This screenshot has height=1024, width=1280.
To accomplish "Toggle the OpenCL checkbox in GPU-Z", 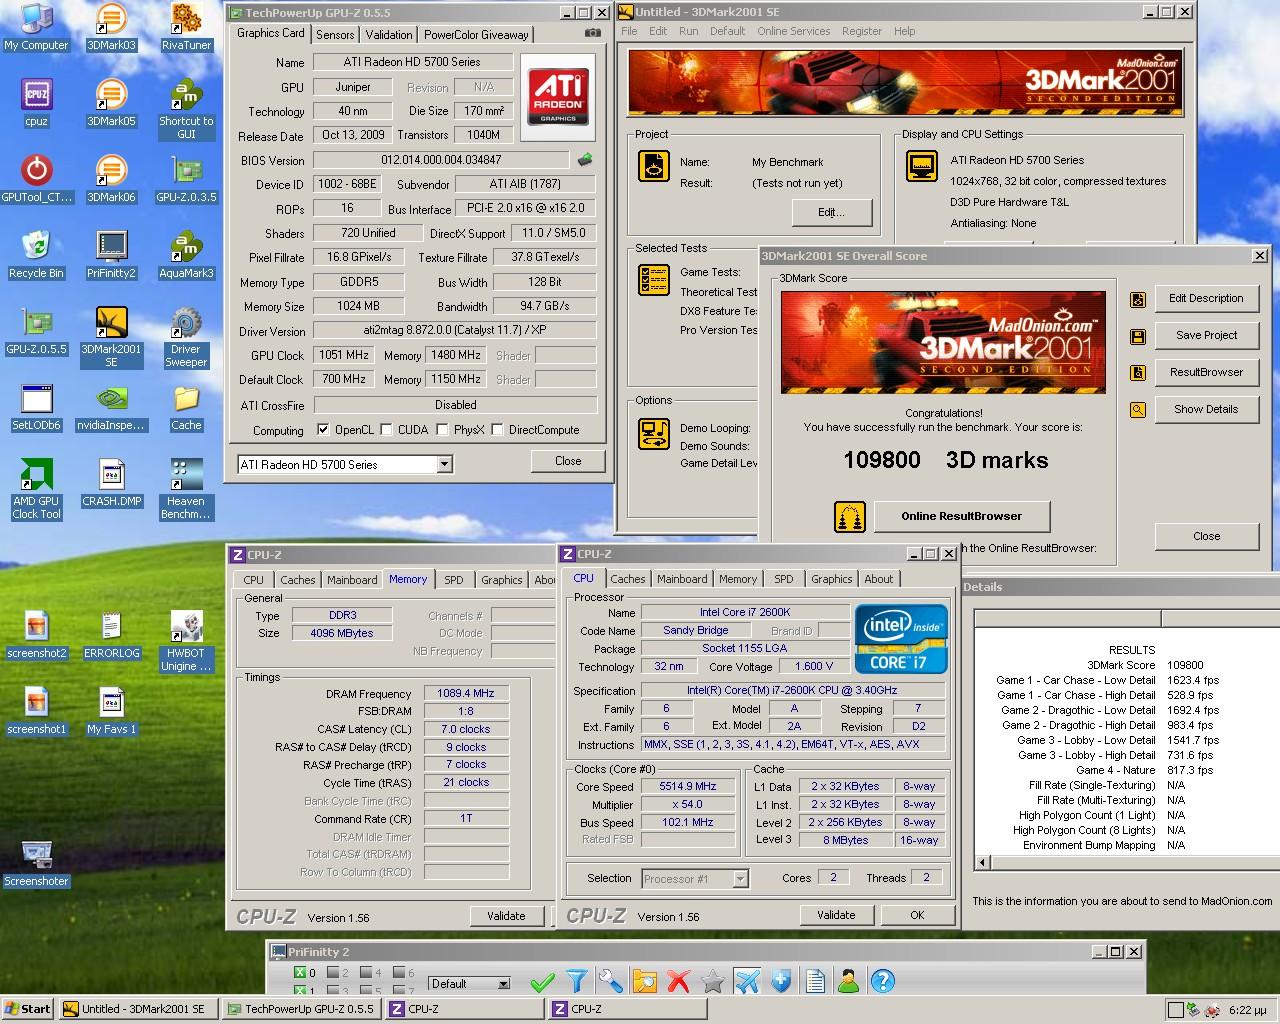I will (x=323, y=430).
